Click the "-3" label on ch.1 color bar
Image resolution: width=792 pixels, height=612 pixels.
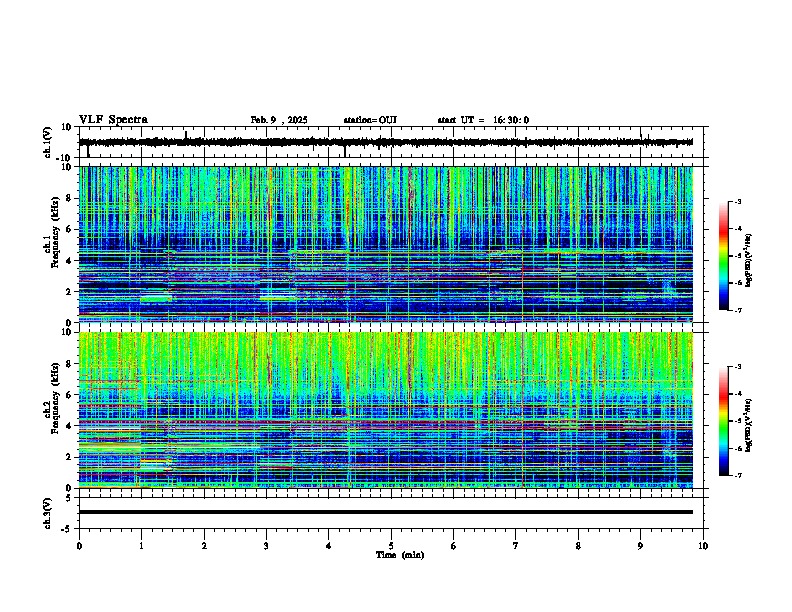(737, 201)
